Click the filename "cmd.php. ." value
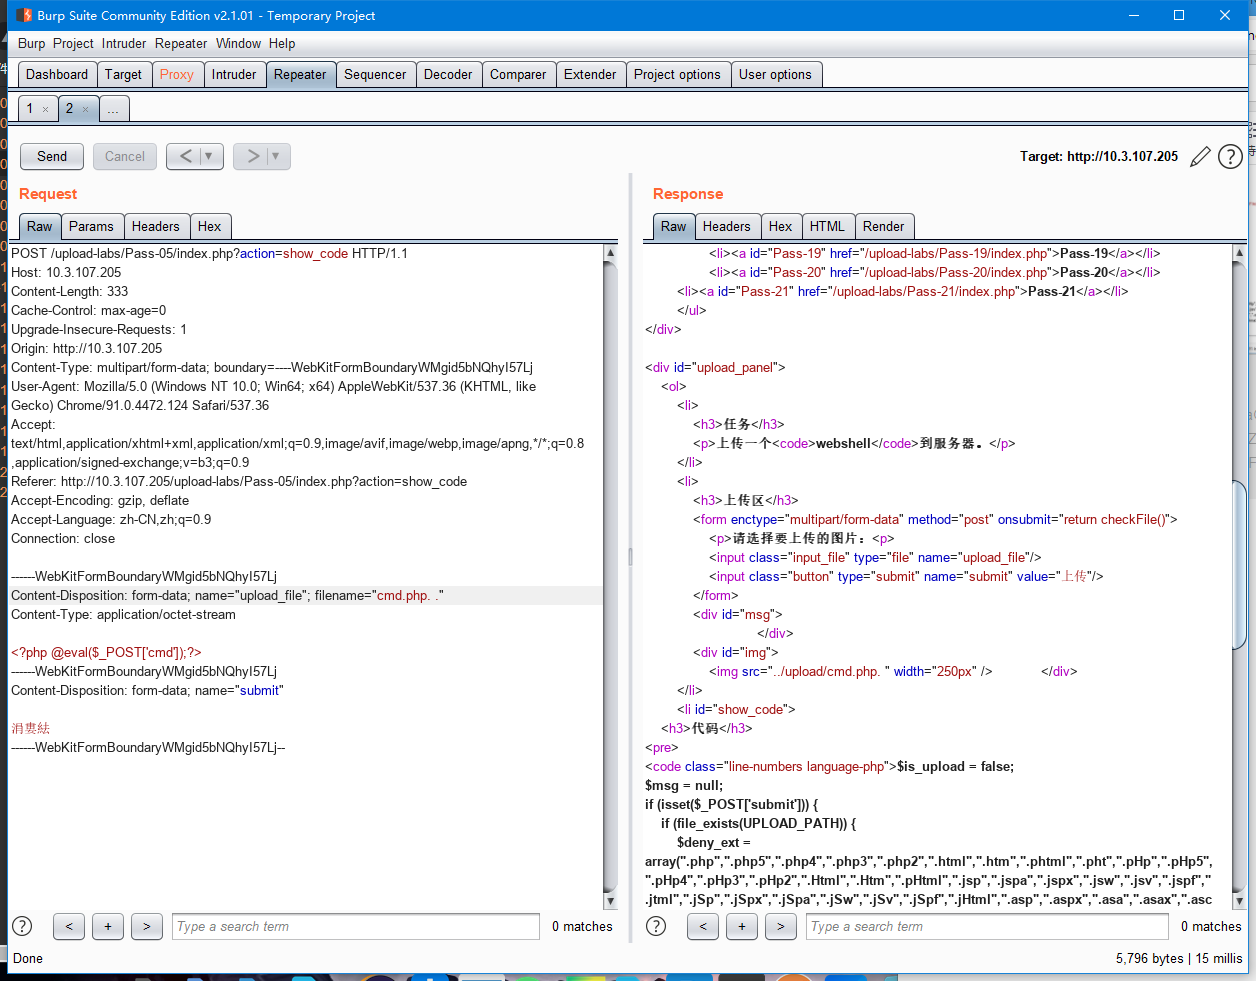 tap(407, 595)
